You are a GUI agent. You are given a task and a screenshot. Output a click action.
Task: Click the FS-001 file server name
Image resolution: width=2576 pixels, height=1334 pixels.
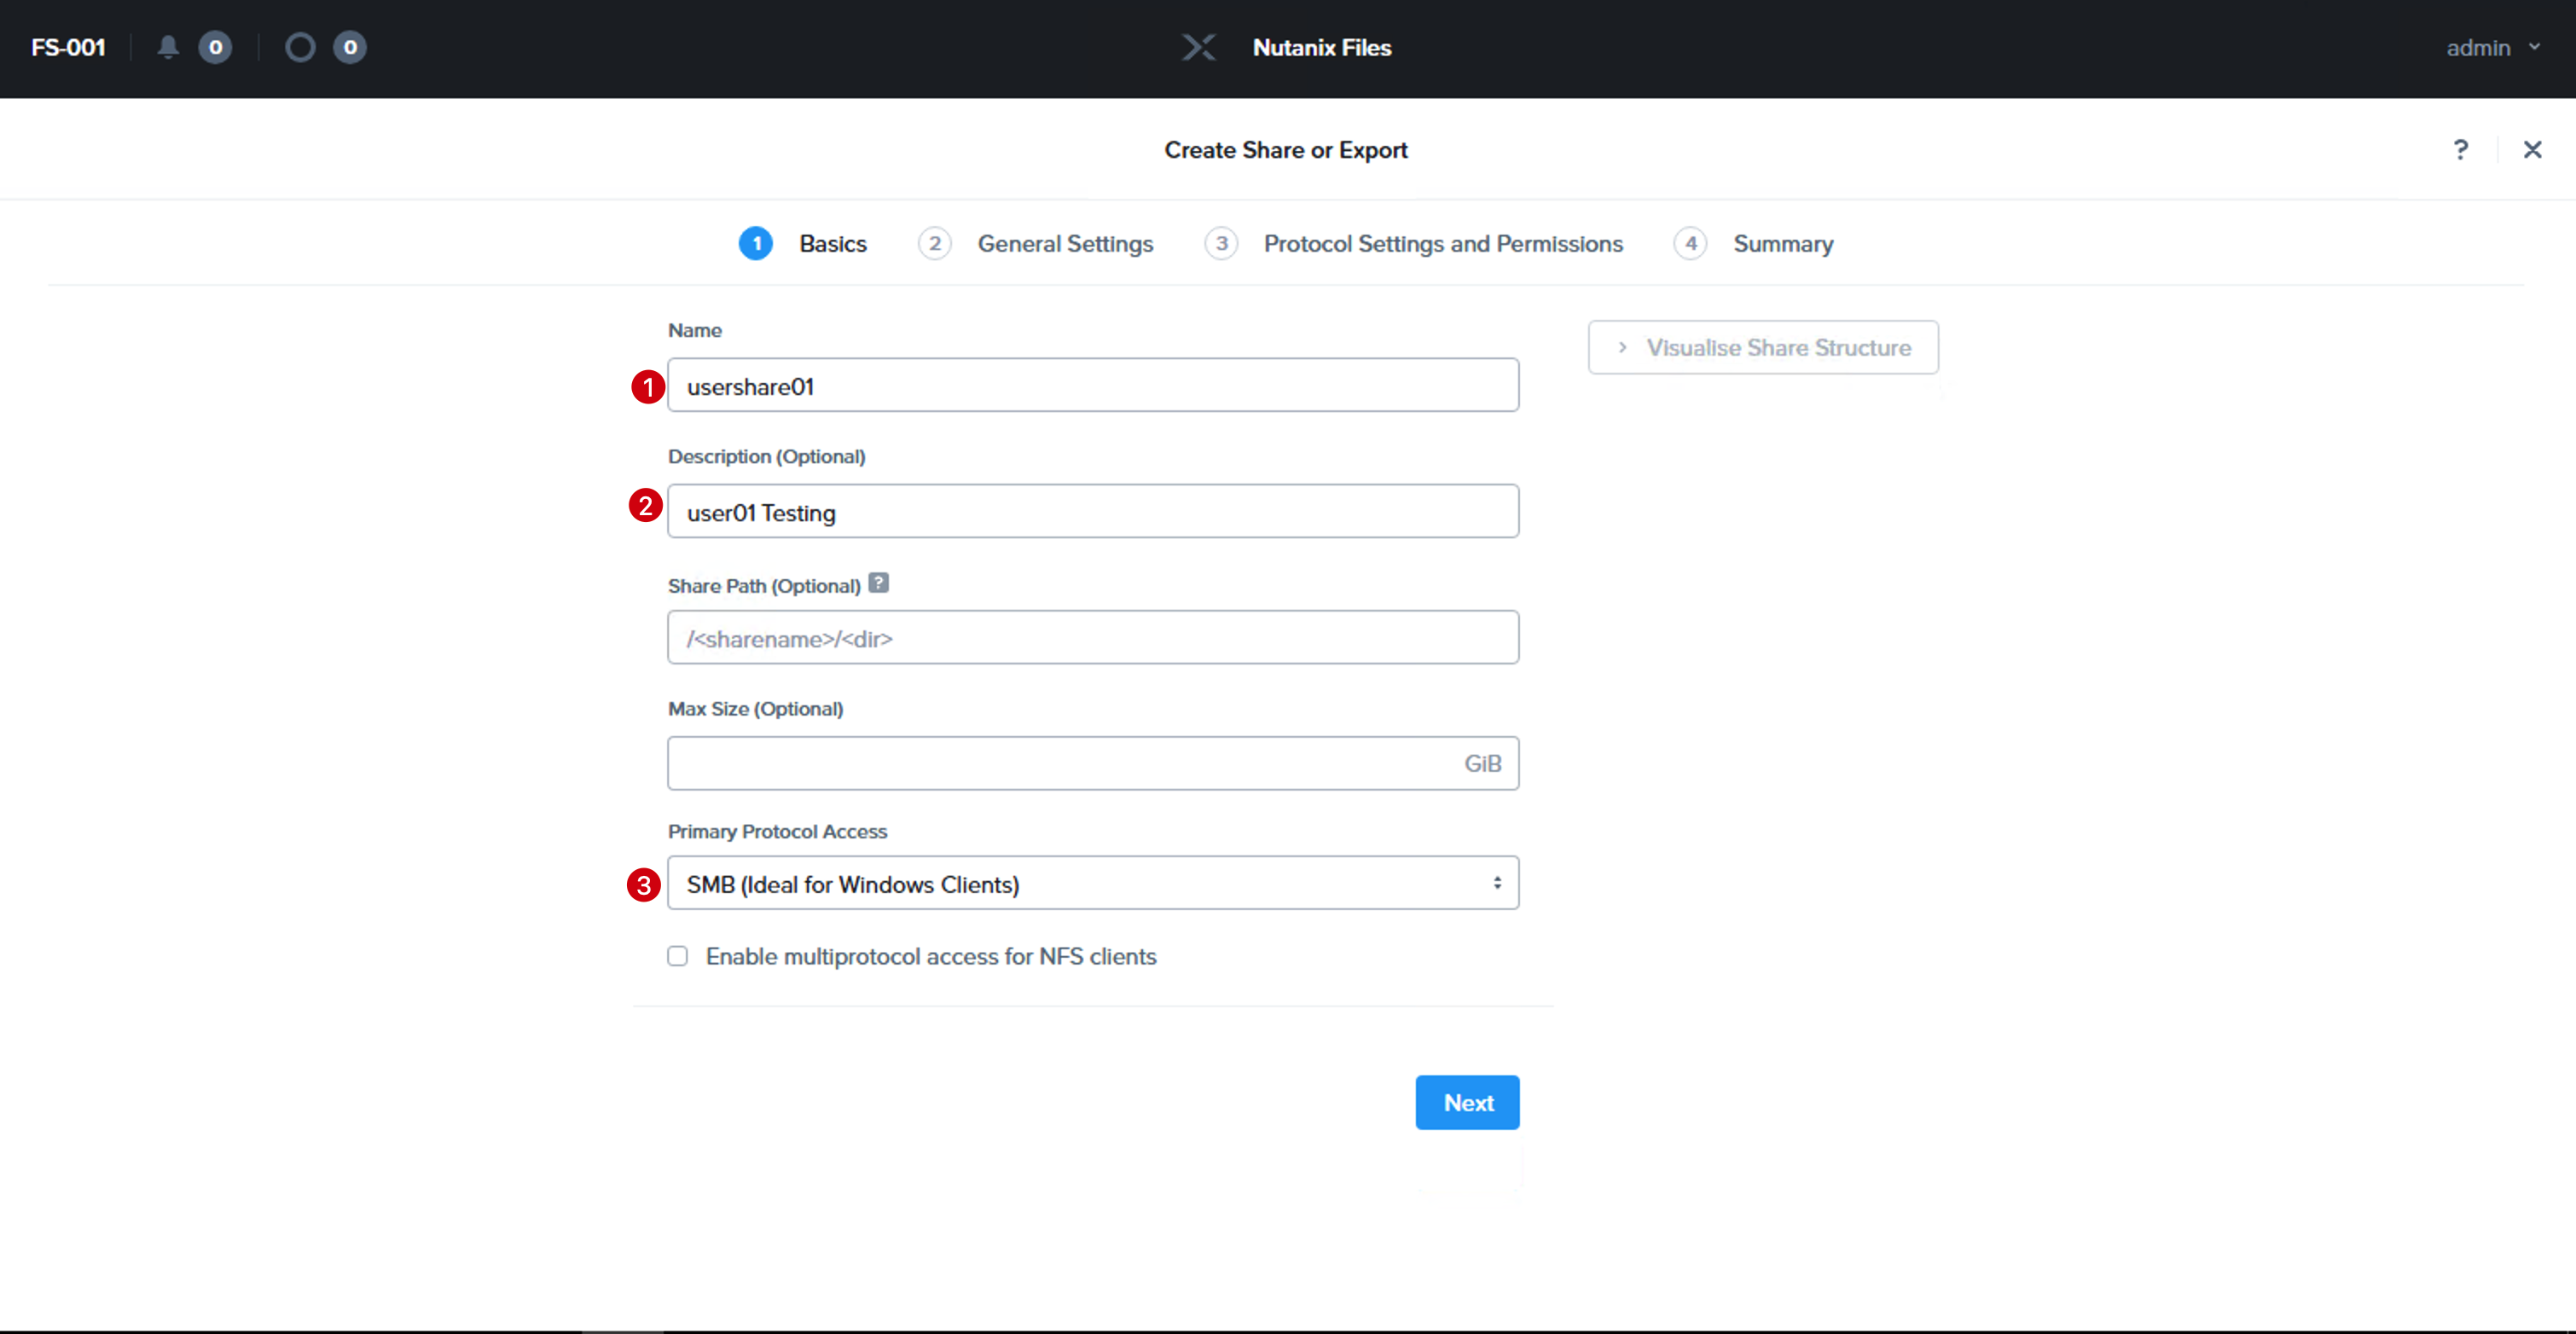coord(68,47)
